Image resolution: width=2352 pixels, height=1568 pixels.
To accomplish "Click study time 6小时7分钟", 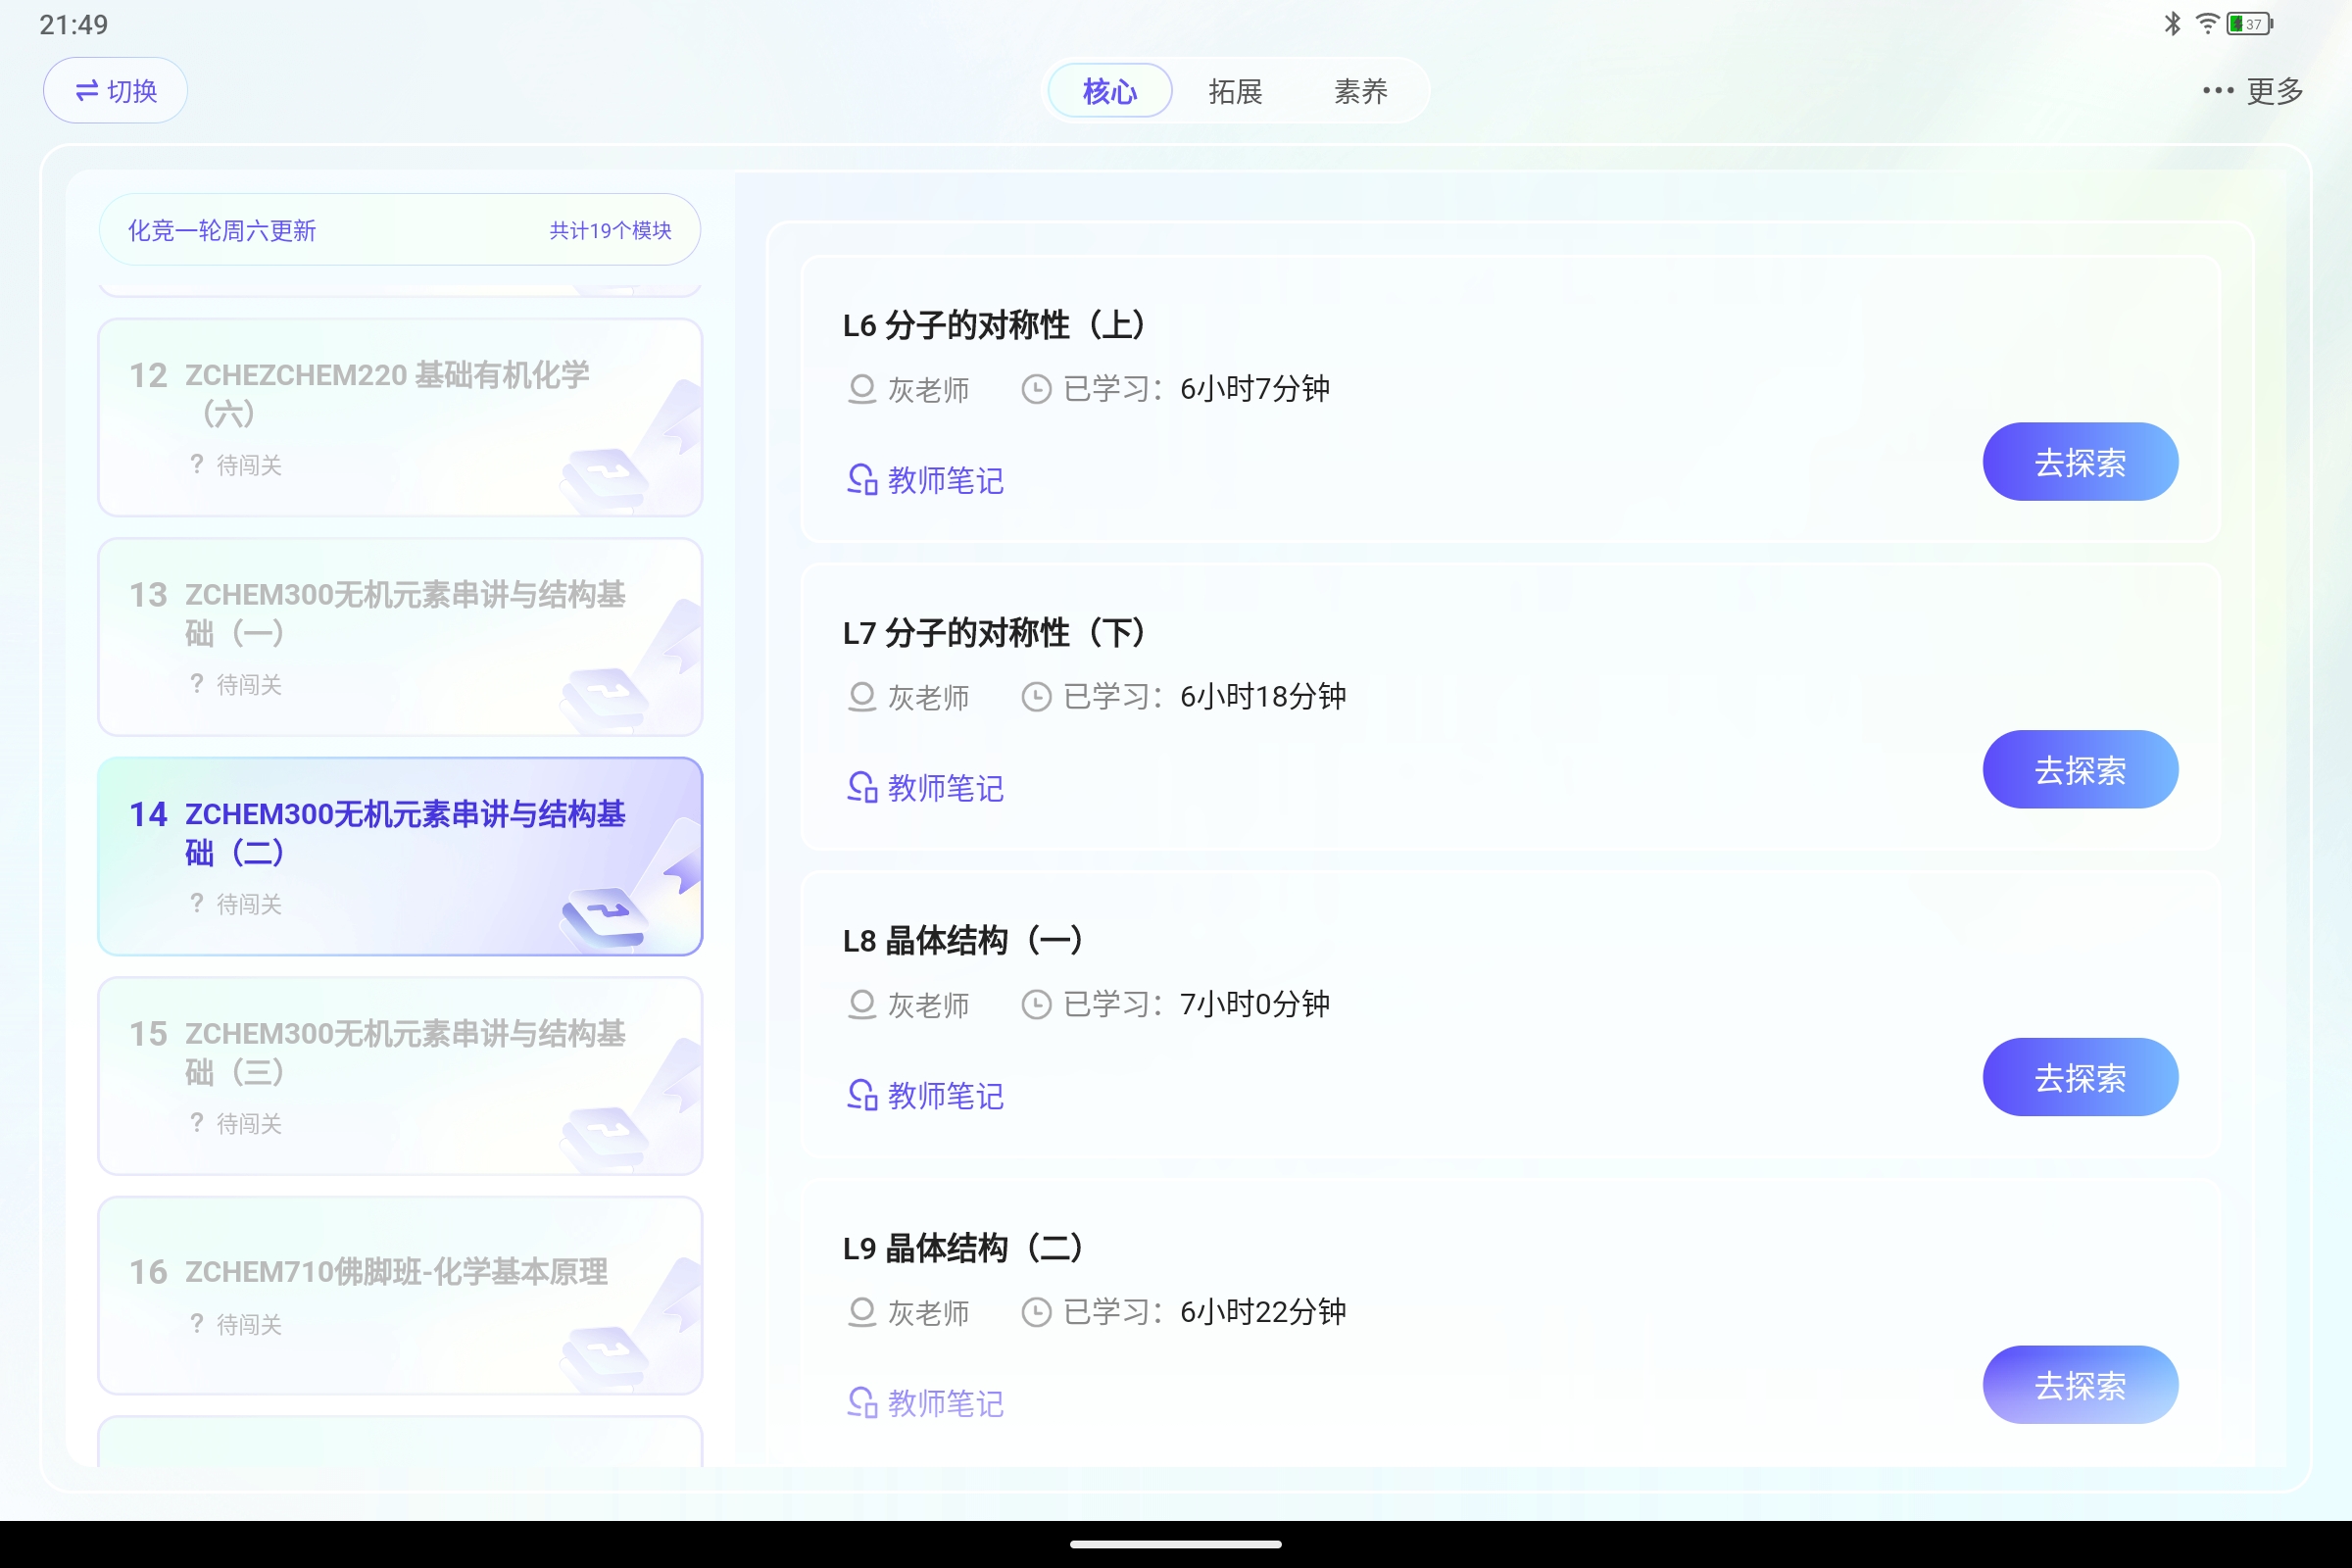I will [1255, 389].
